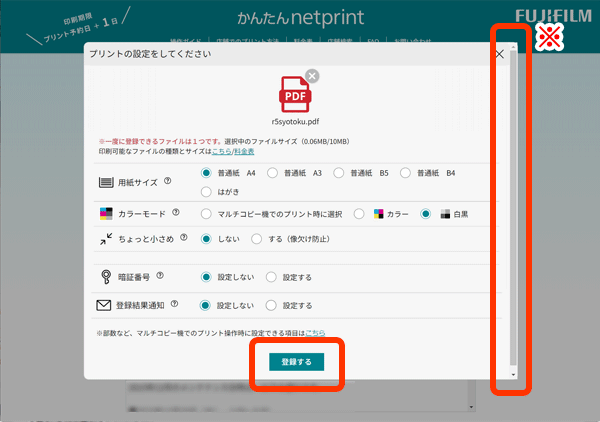Choose マルチコピー機でのプリント時に選択 color mode

tap(206, 214)
